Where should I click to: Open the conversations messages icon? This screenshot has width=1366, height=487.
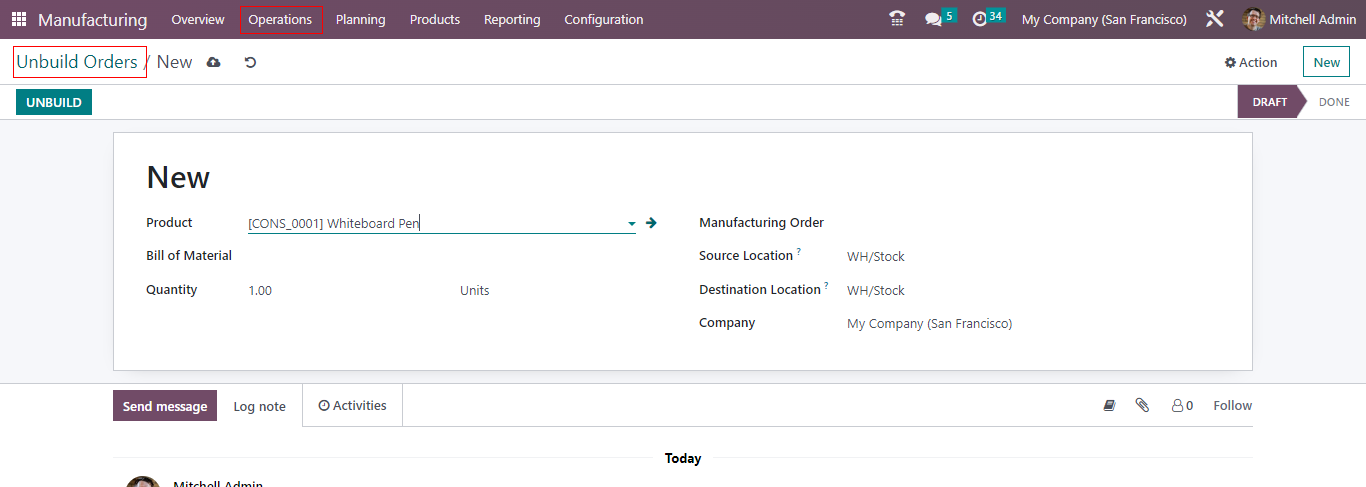[934, 19]
